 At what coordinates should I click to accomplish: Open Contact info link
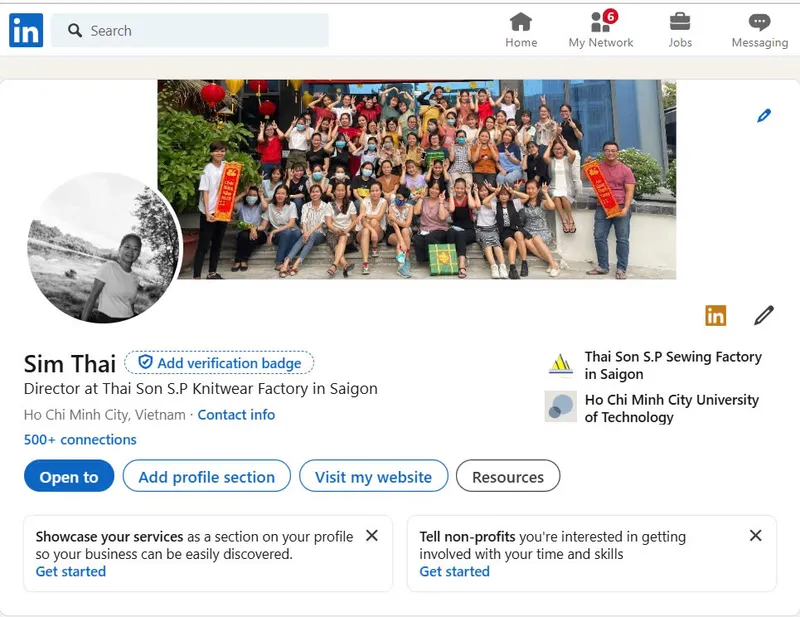236,415
